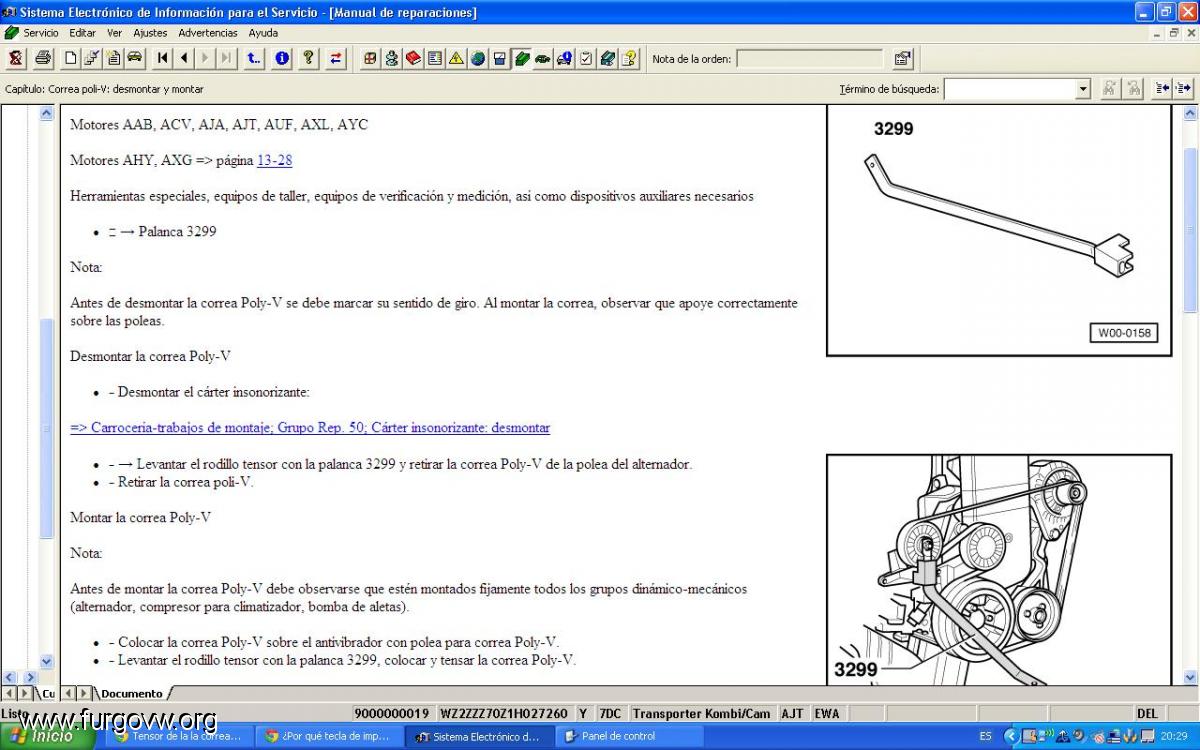The width and height of the screenshot is (1200, 750).
Task: Open the Ajustes menu
Action: coord(150,33)
